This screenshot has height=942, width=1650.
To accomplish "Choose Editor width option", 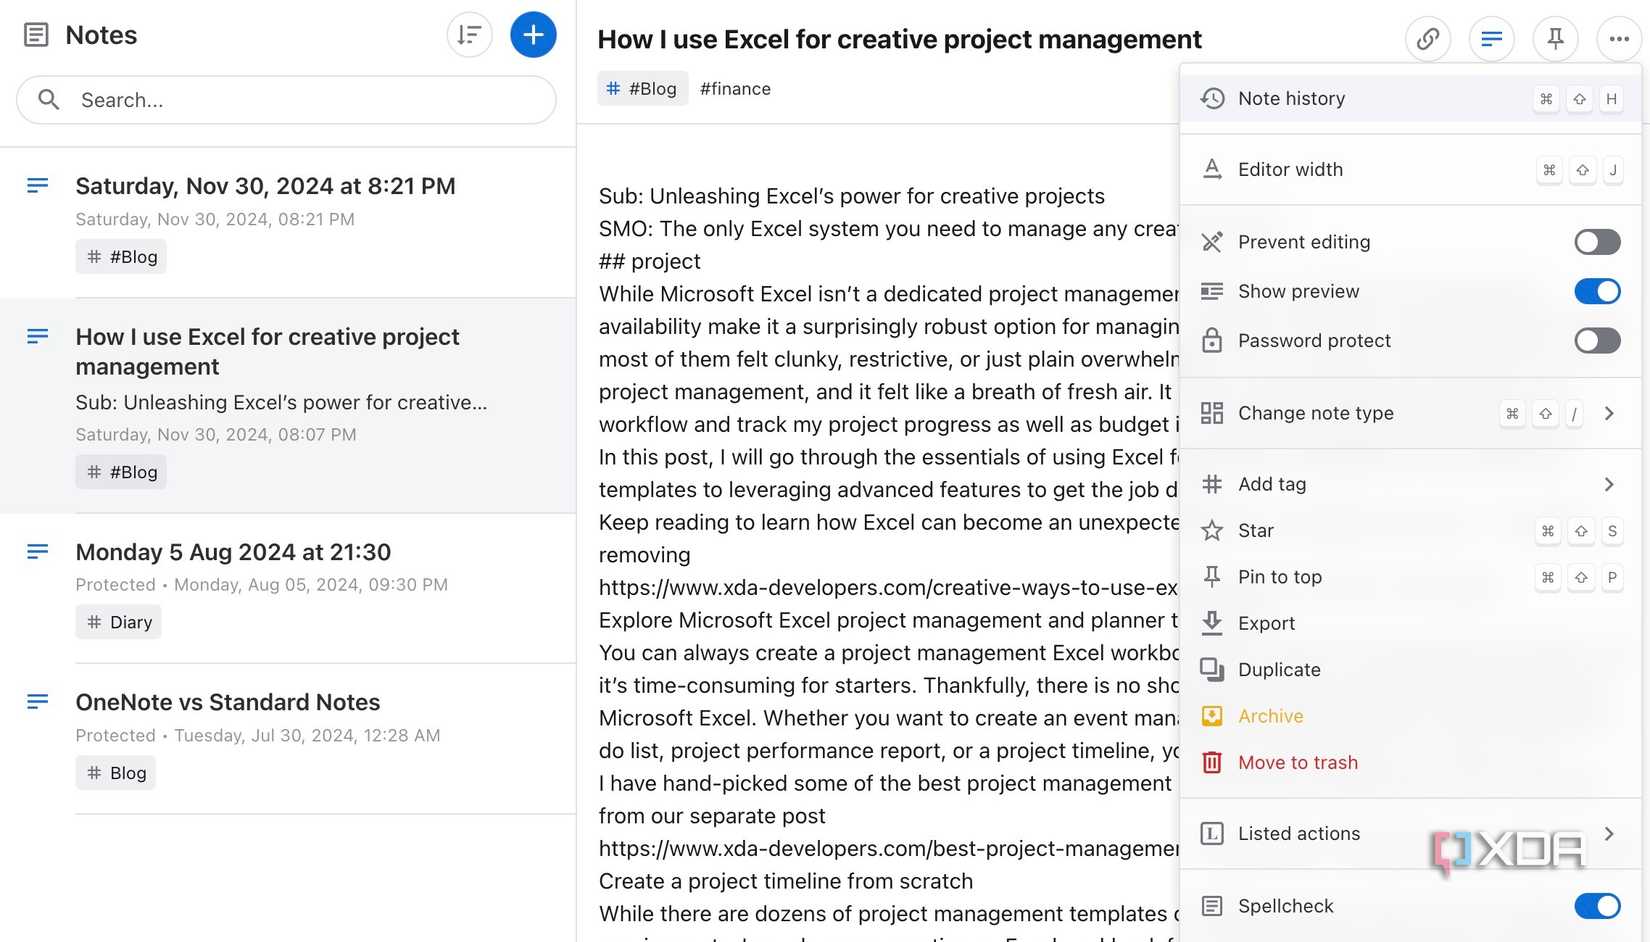I will coord(1411,169).
